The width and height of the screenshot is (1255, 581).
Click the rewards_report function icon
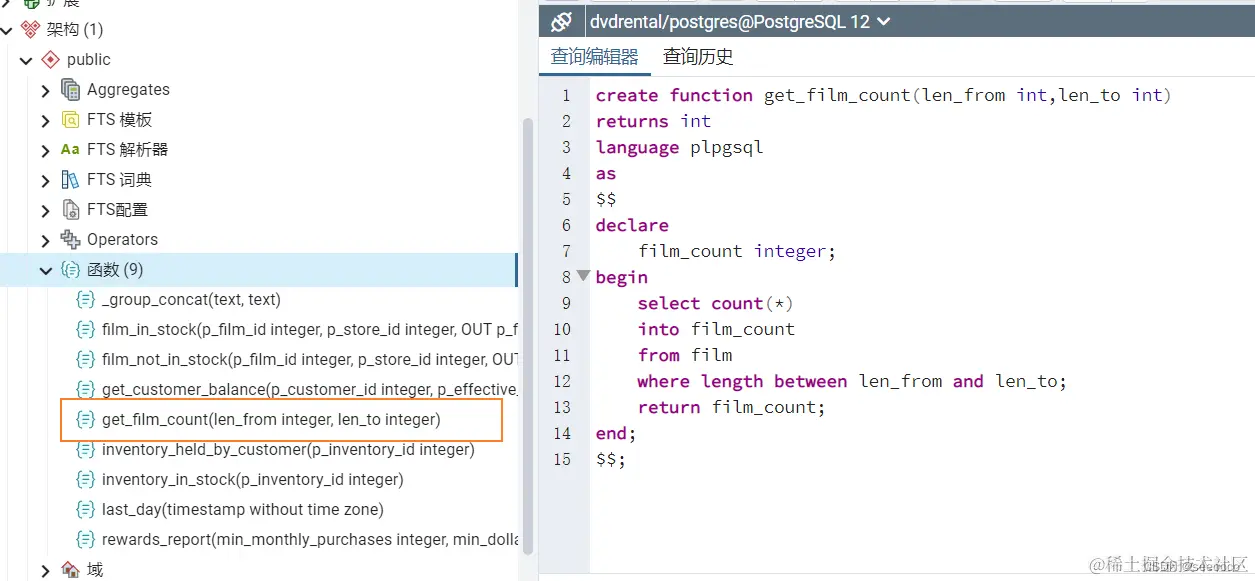[86, 540]
